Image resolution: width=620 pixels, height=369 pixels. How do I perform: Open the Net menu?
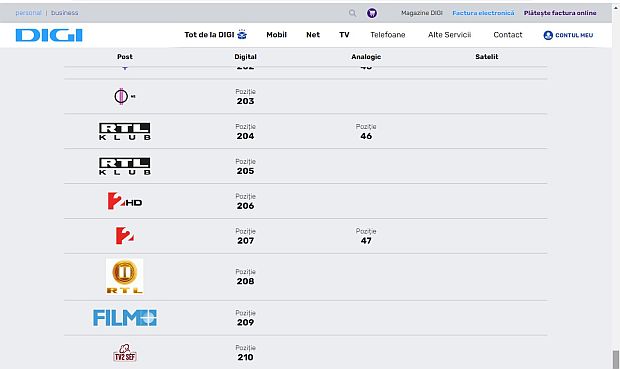point(313,35)
